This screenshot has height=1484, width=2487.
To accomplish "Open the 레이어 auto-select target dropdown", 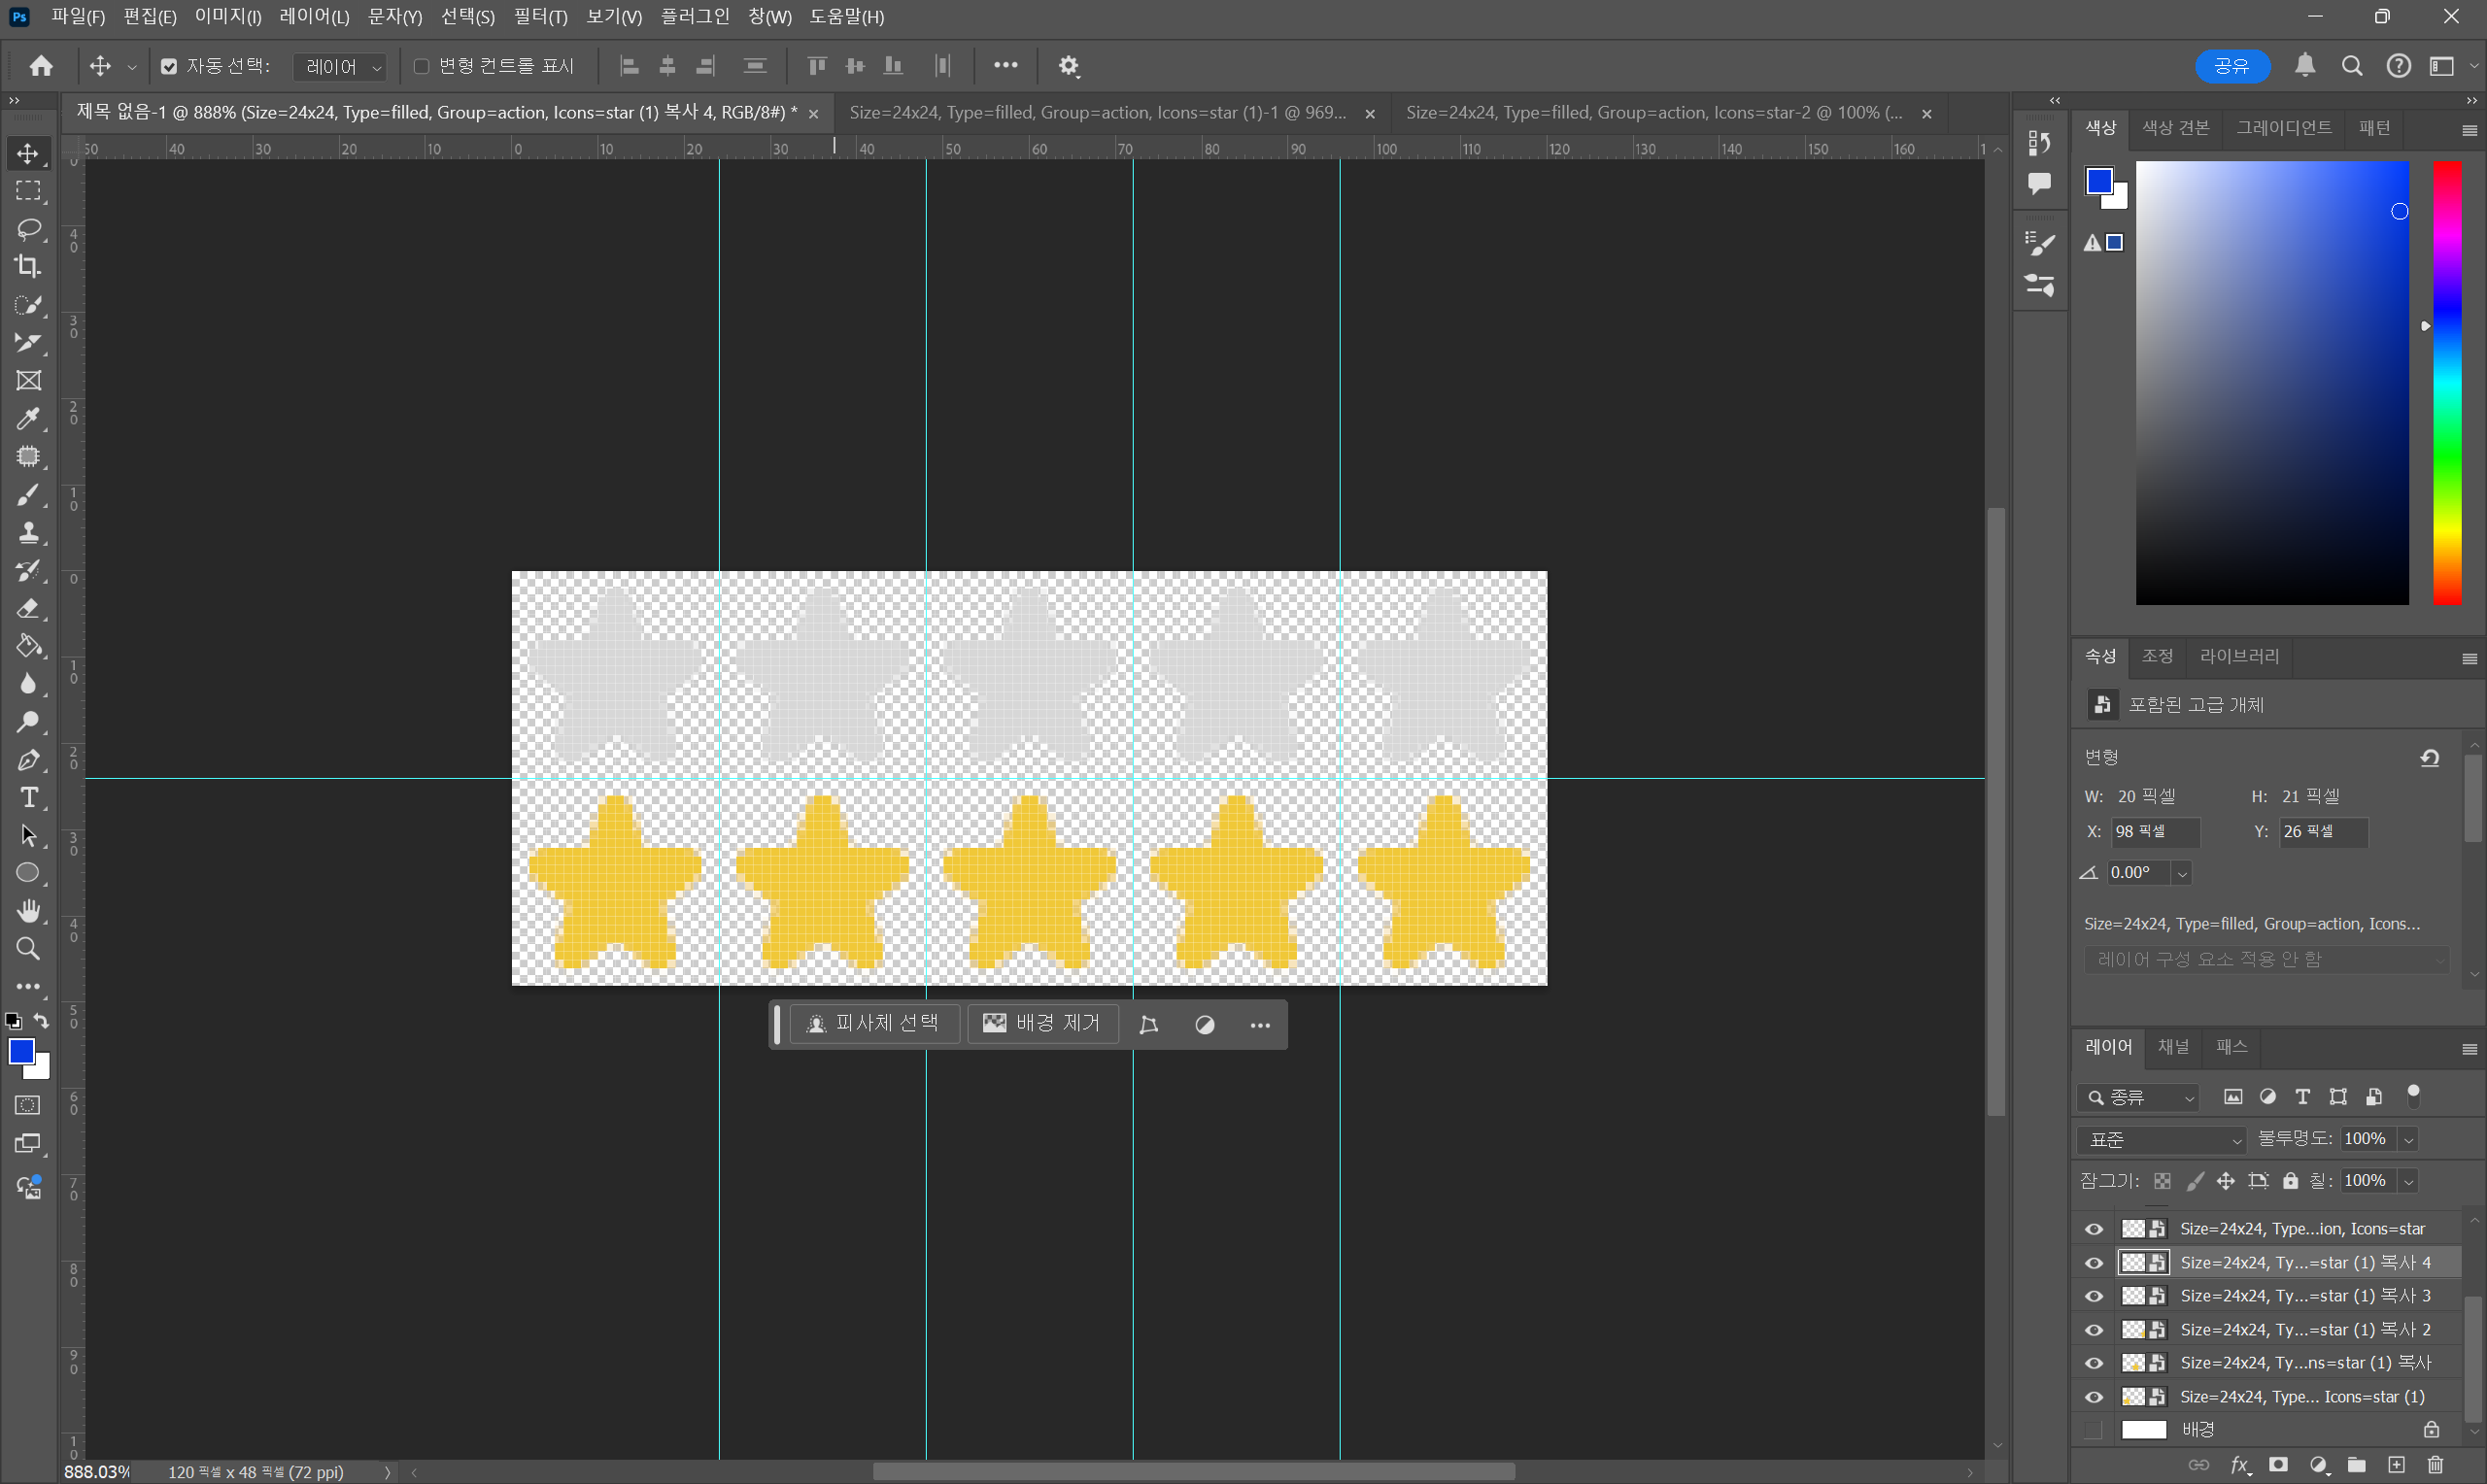I will tap(342, 67).
